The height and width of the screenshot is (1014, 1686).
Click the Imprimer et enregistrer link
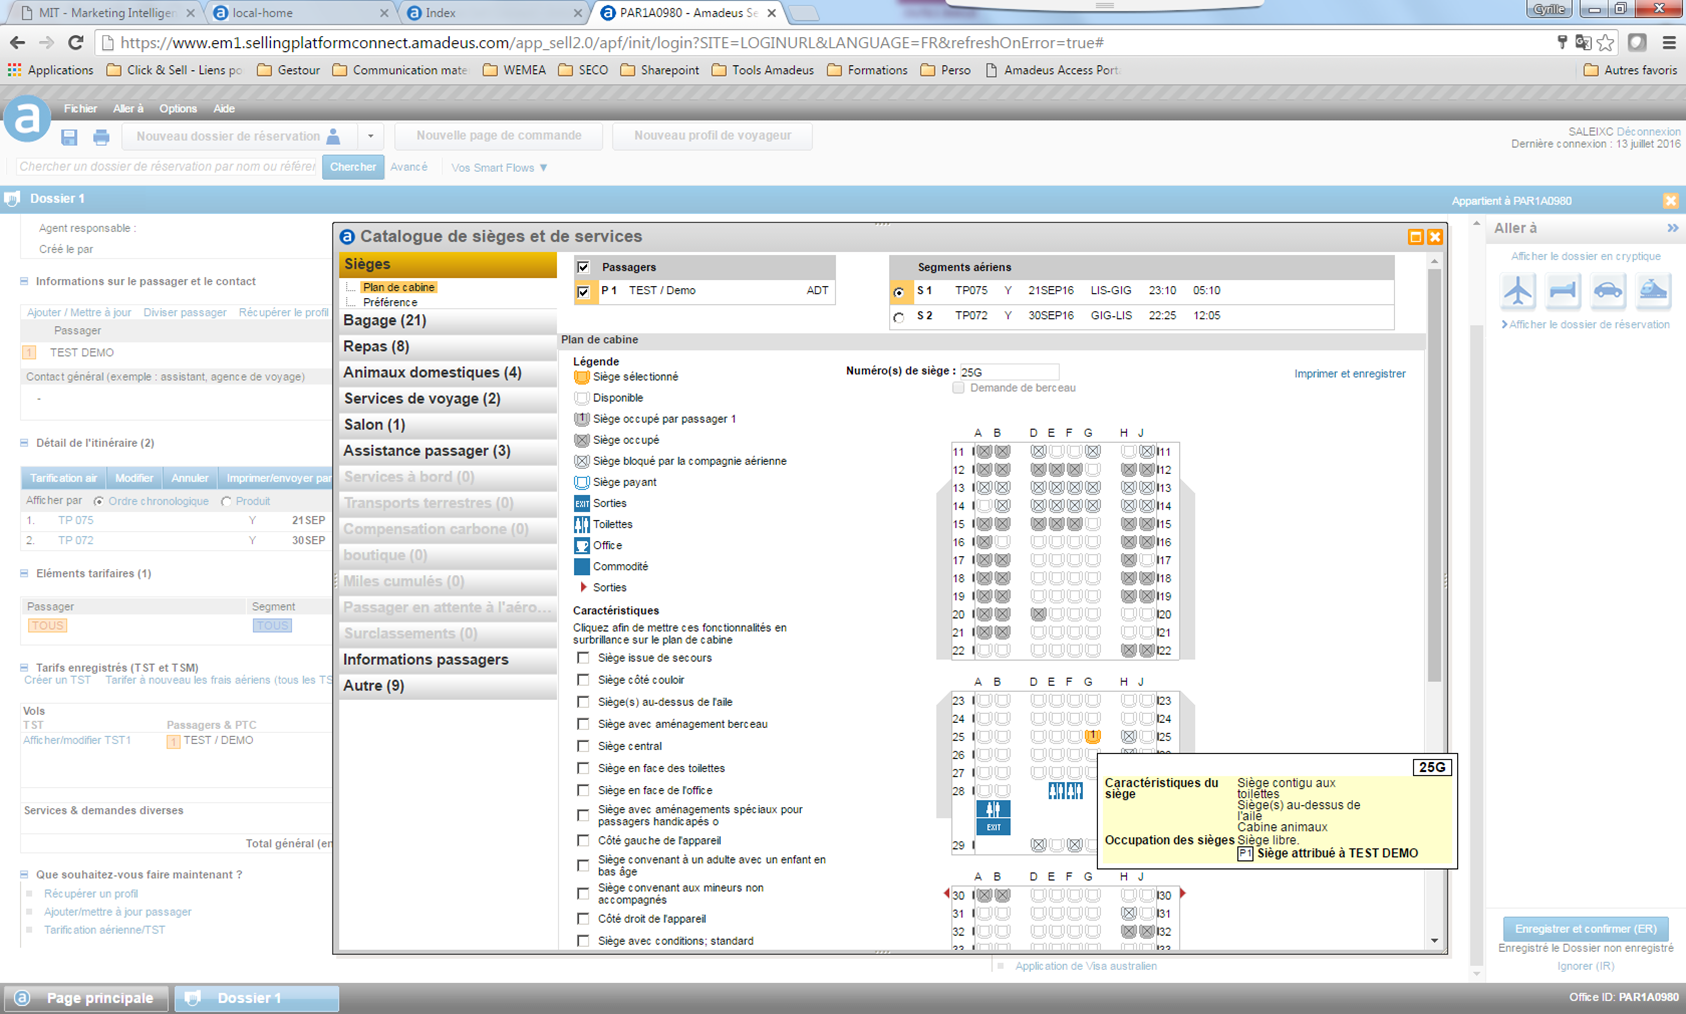click(x=1349, y=374)
